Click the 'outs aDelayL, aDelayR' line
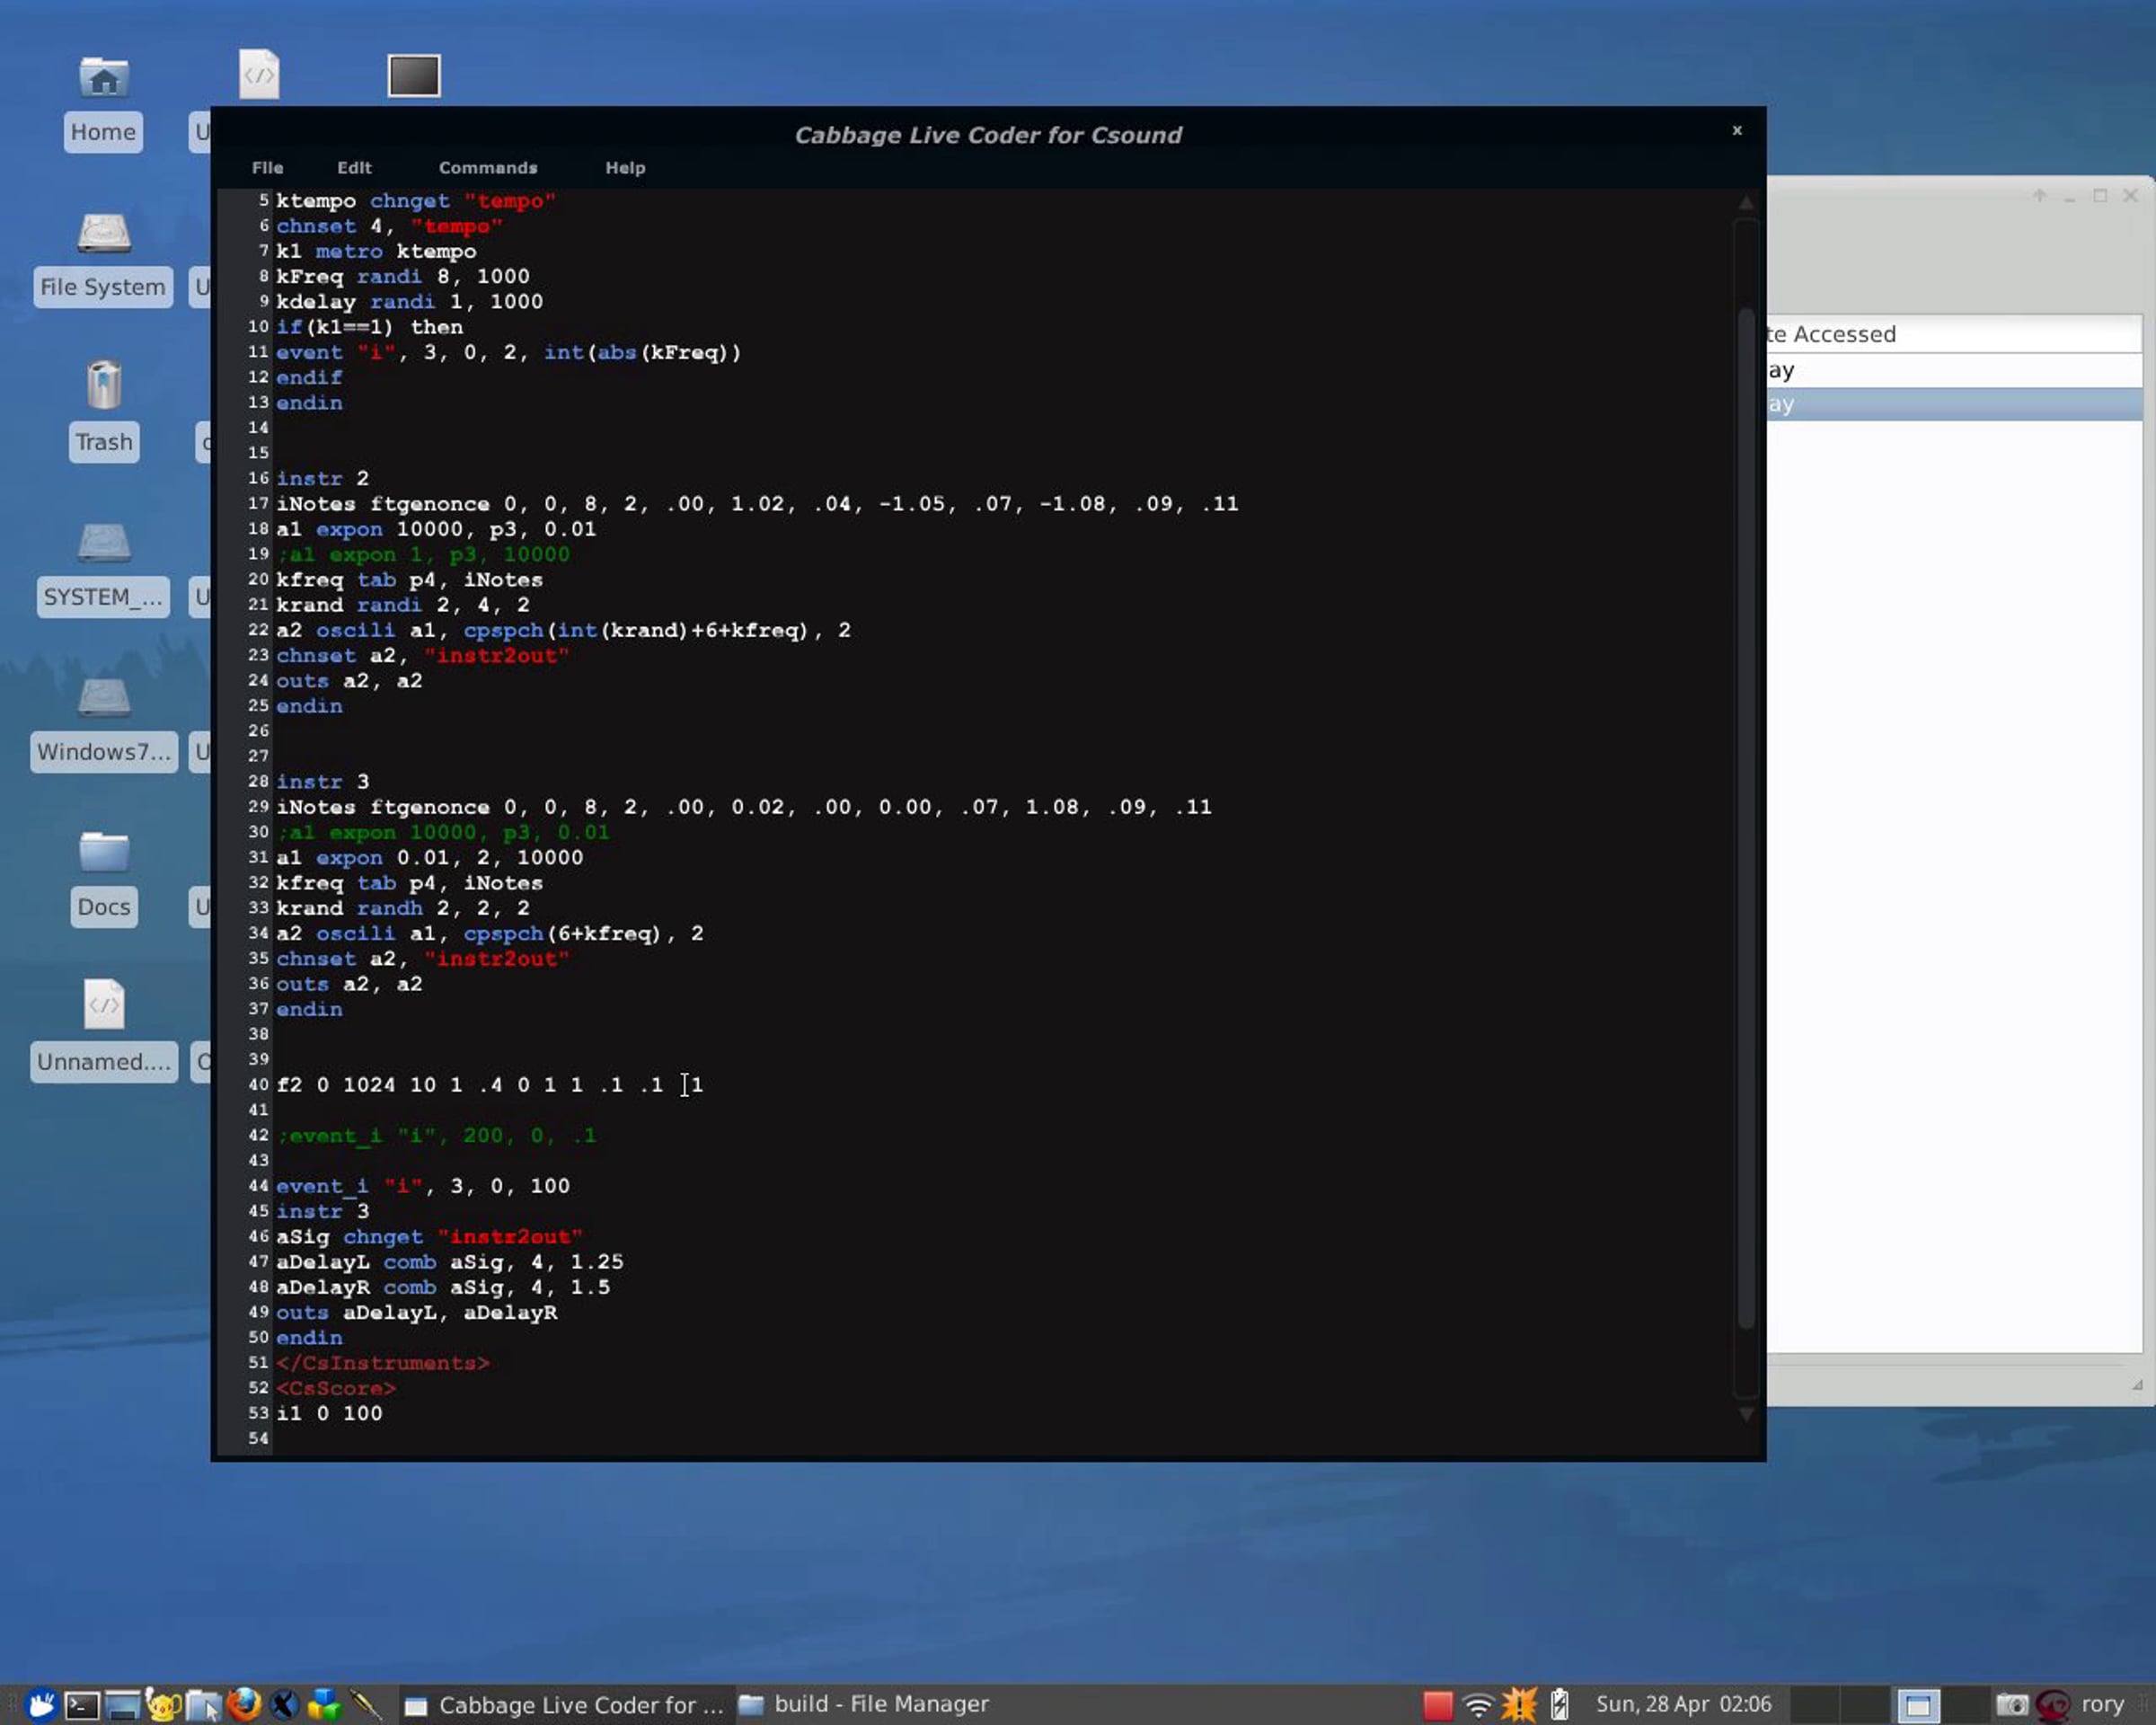 417,1313
